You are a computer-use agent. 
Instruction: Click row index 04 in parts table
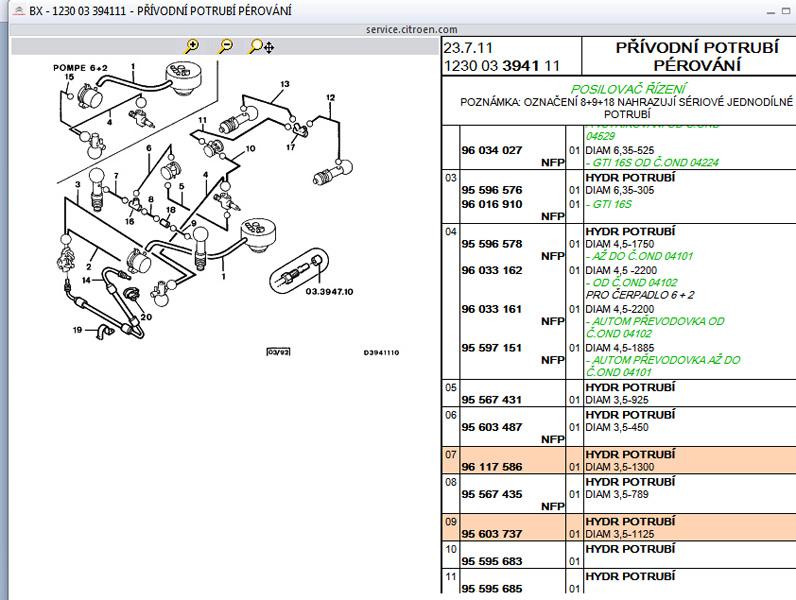(x=451, y=231)
